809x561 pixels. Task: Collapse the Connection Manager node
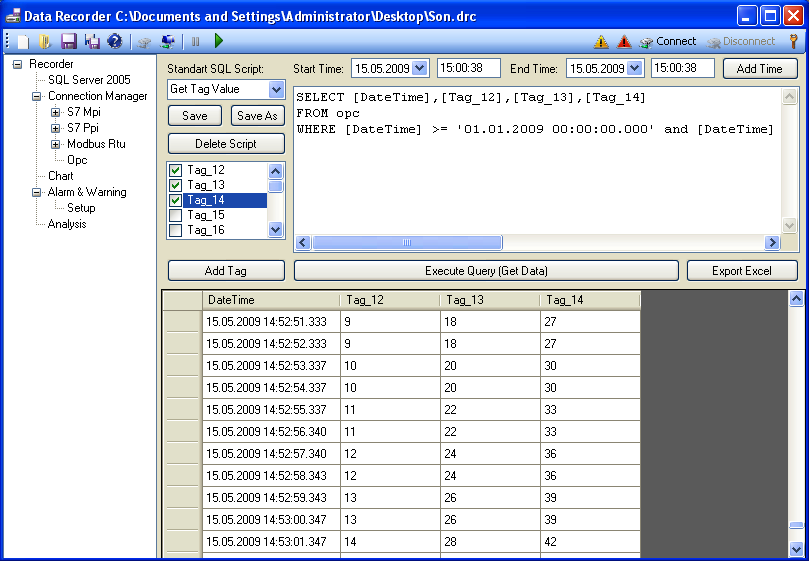point(36,96)
